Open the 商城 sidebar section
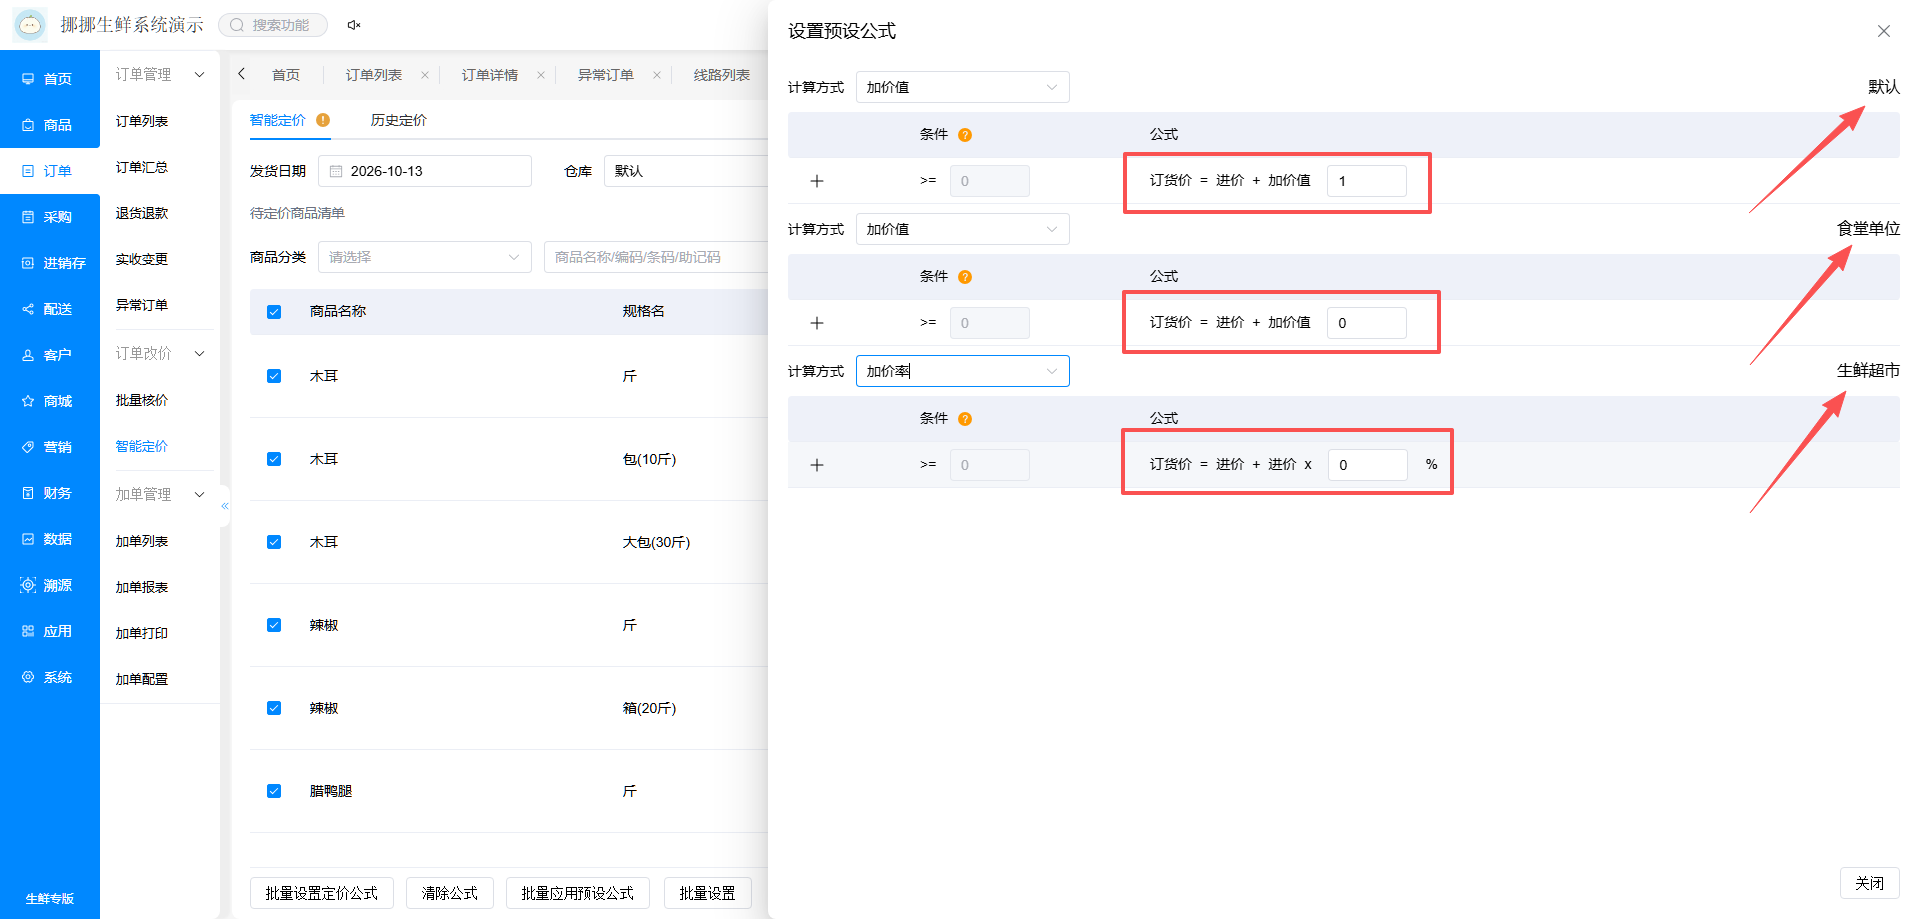 click(x=49, y=401)
